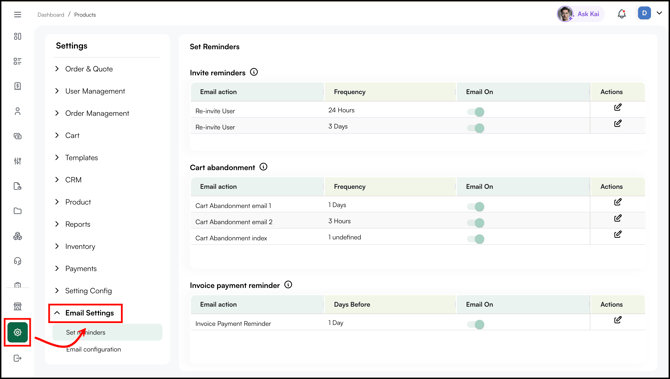Edit the Re-invite User 3 Days reminder
670x379 pixels.
click(617, 123)
